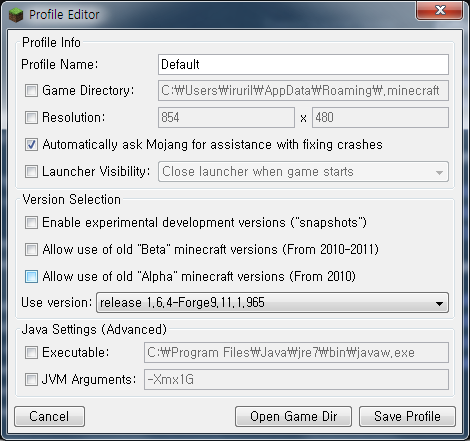Click the Open Game Dir button
This screenshot has height=441, width=470.
tap(293, 417)
